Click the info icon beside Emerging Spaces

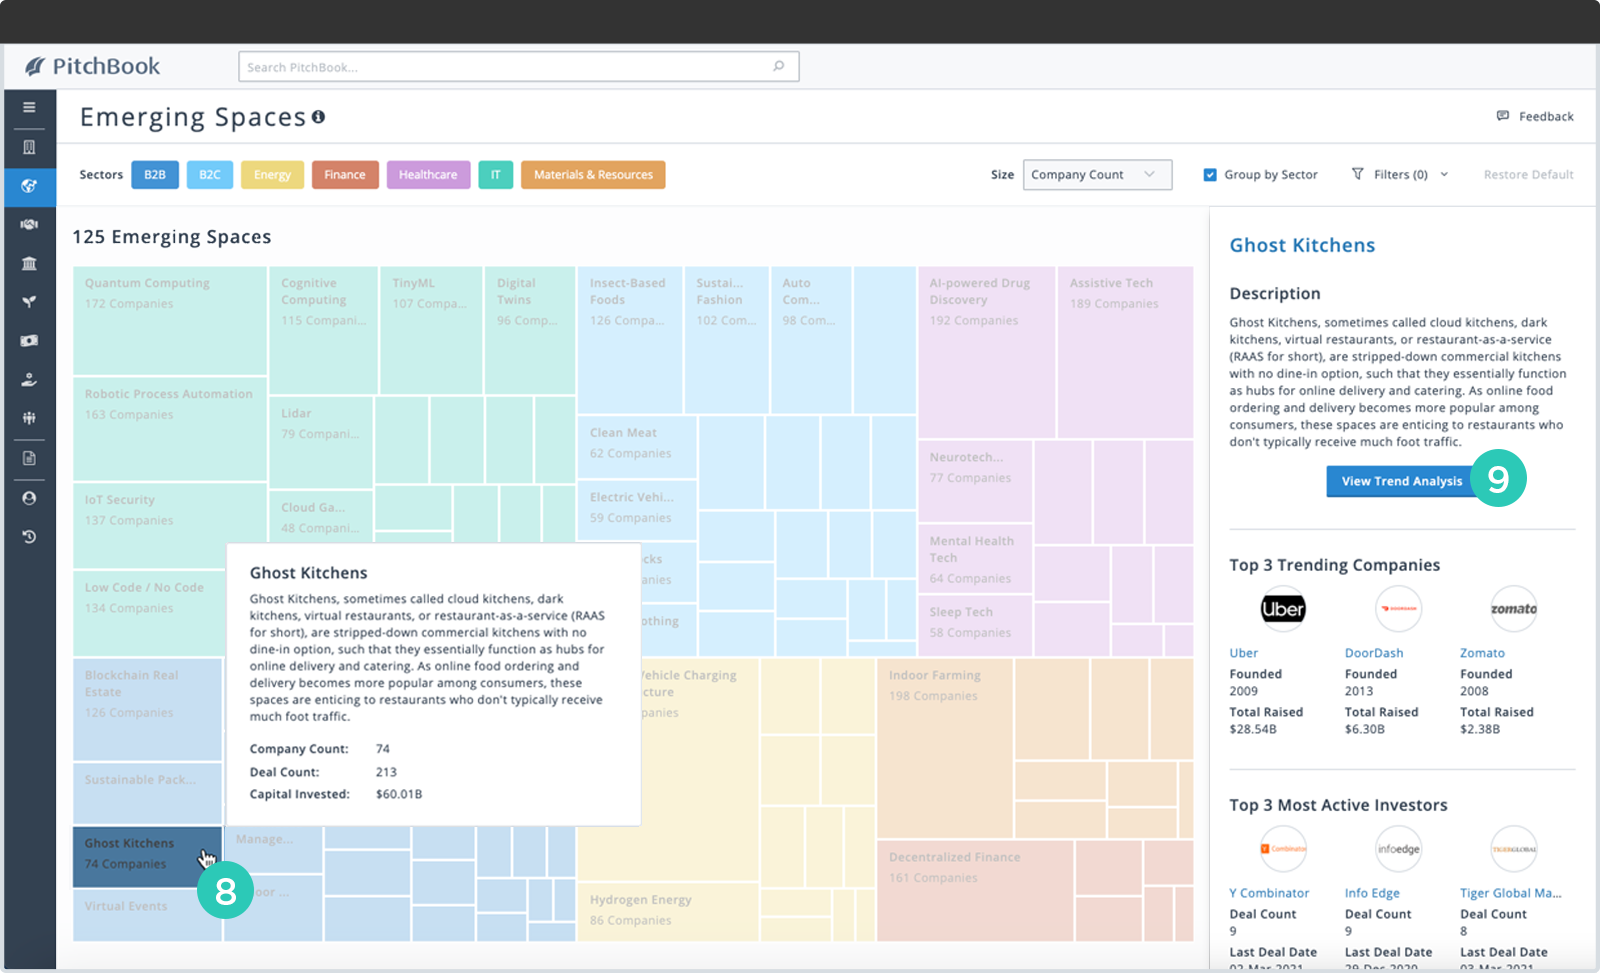coord(318,117)
